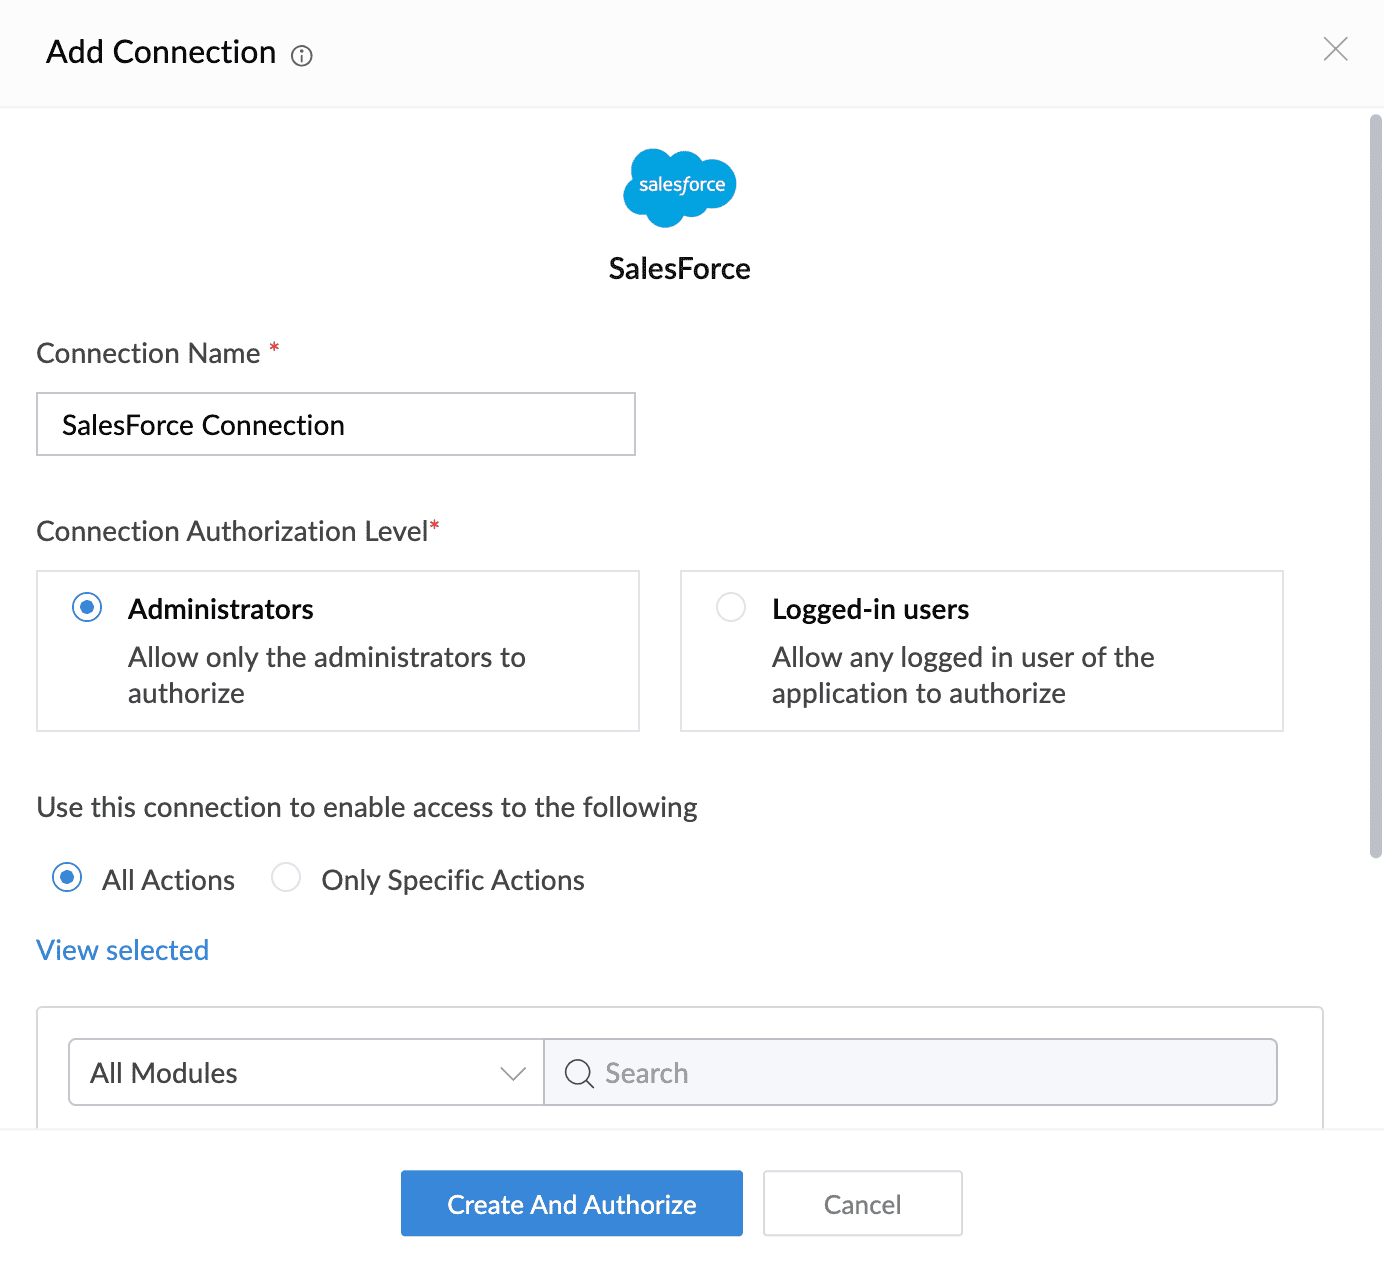
Task: Follow the View selected link
Action: pos(122,950)
